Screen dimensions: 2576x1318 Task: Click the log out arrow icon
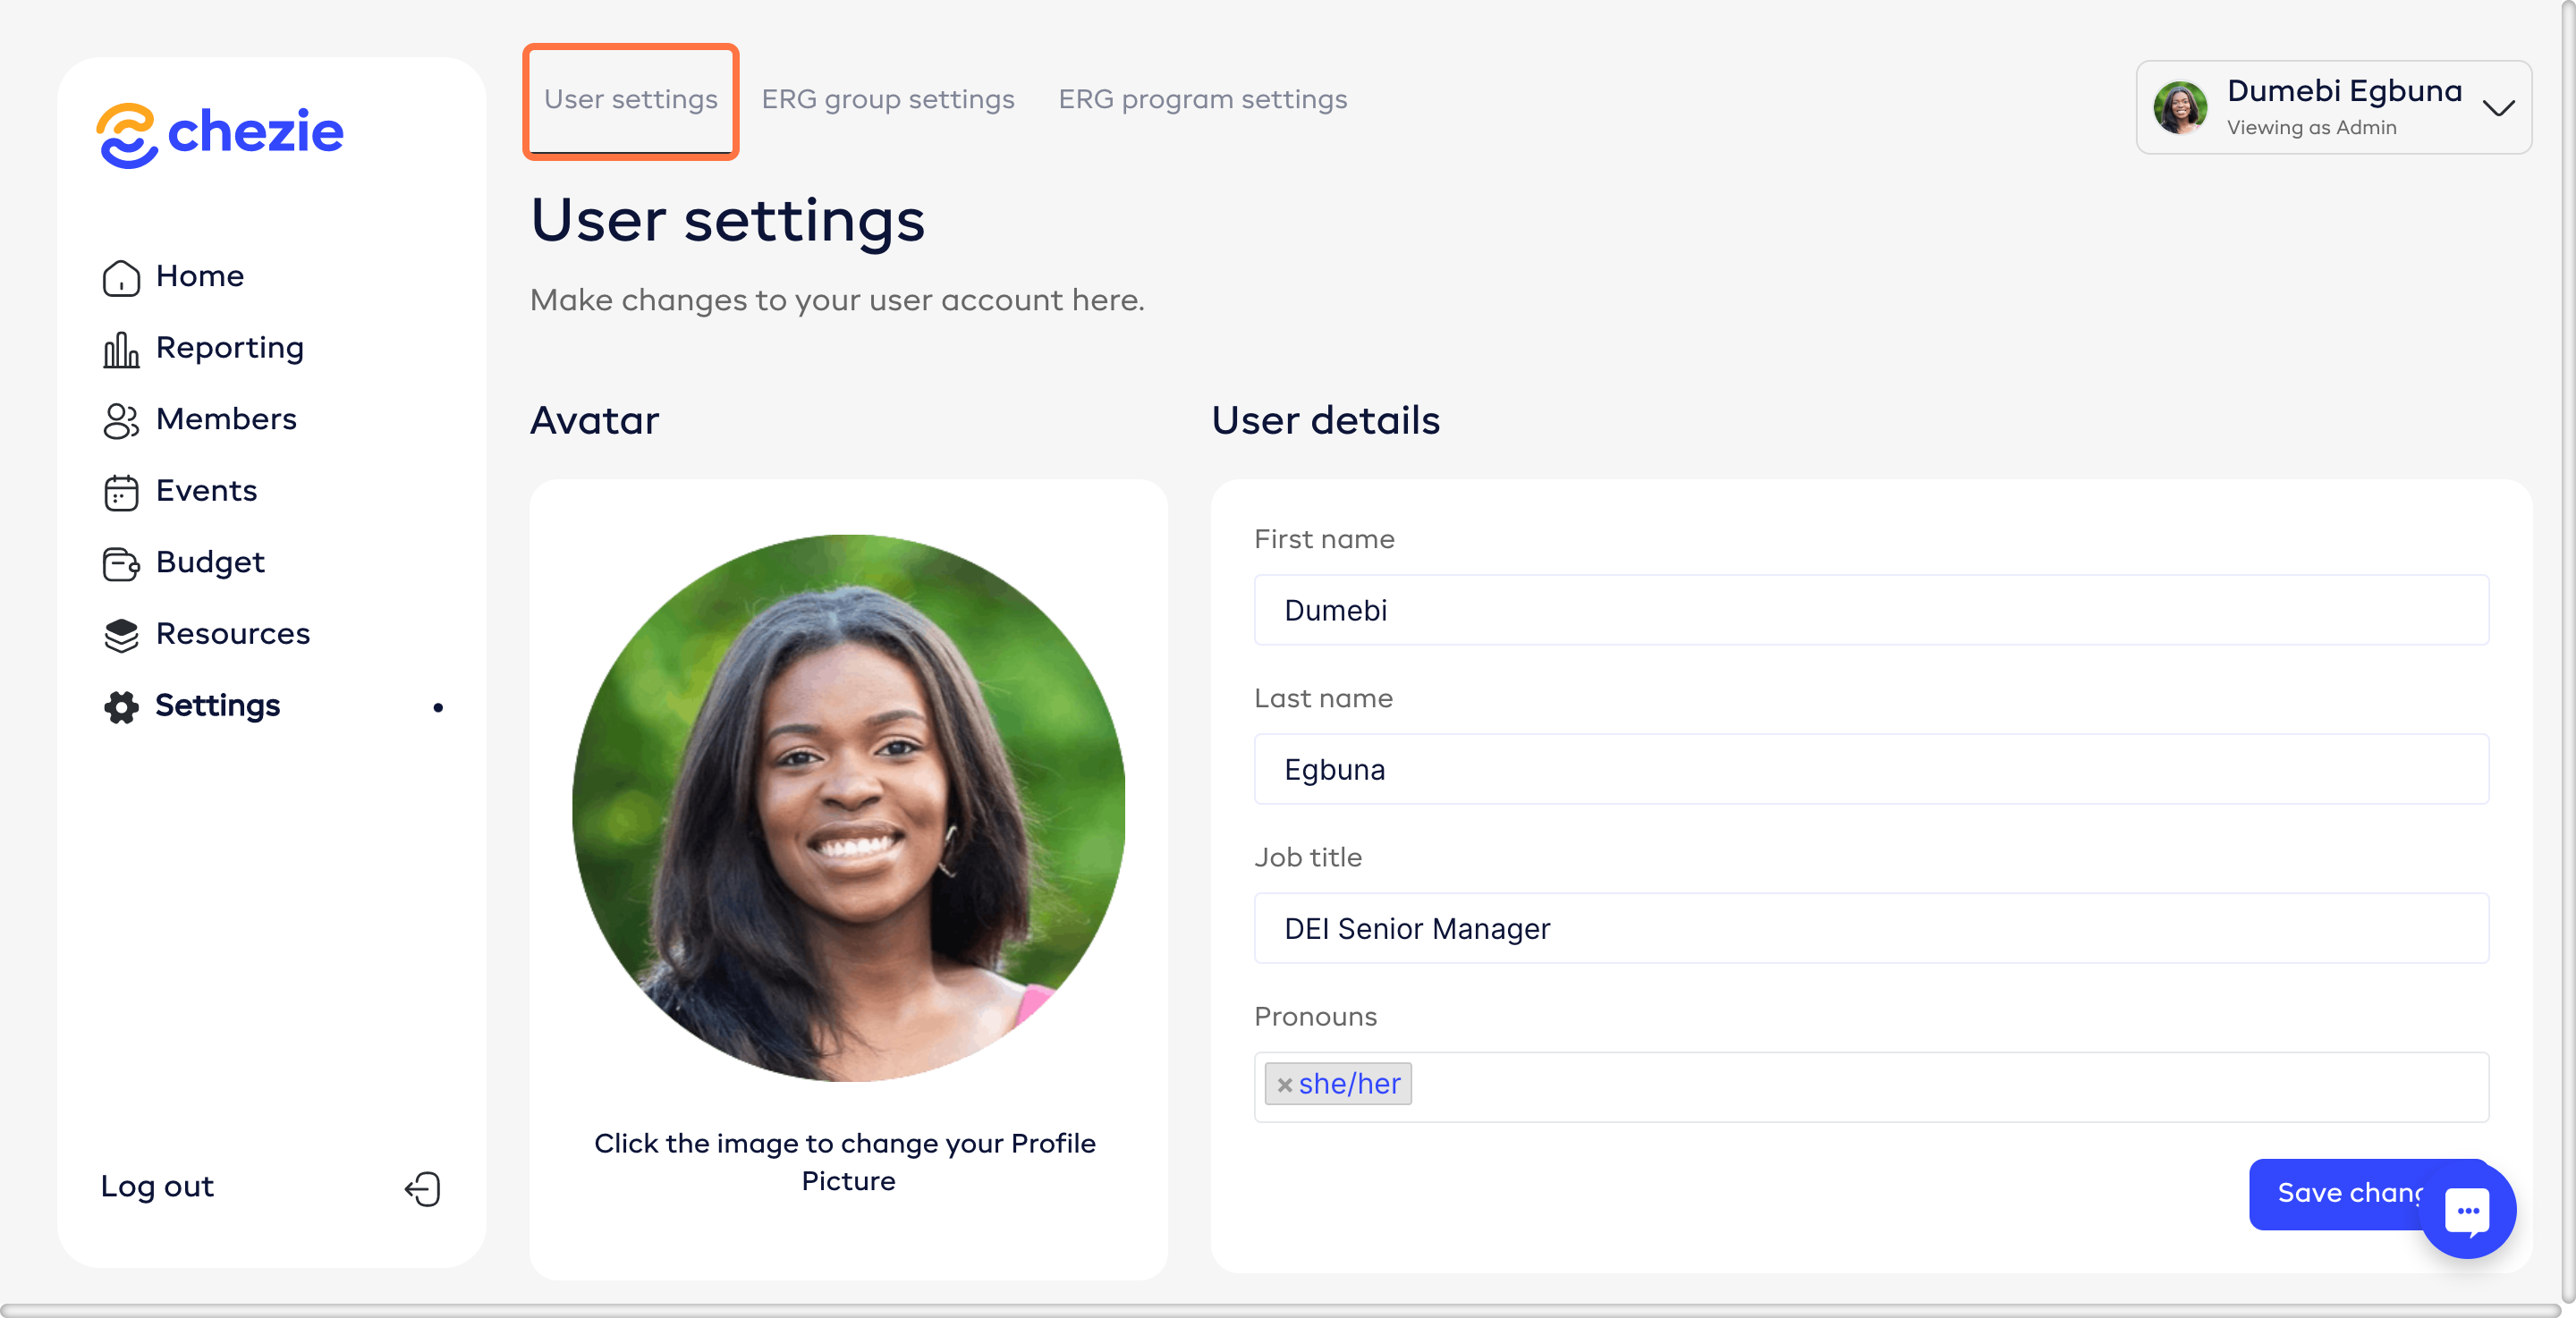pos(423,1188)
